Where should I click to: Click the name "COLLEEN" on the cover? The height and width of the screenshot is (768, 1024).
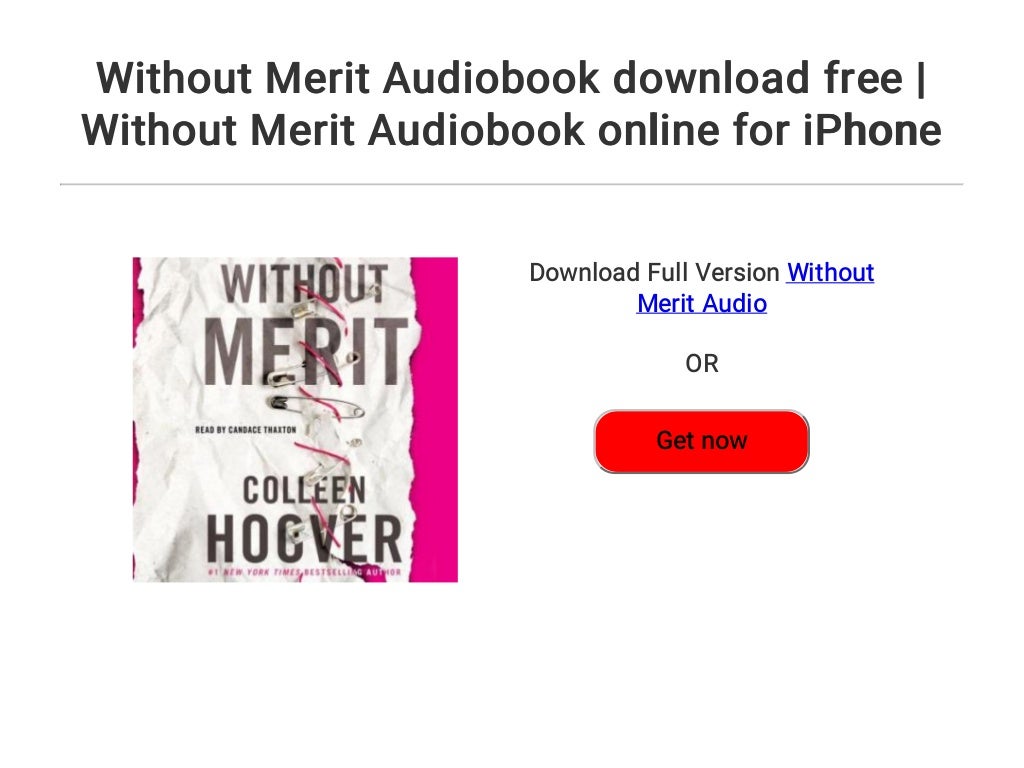coord(304,490)
